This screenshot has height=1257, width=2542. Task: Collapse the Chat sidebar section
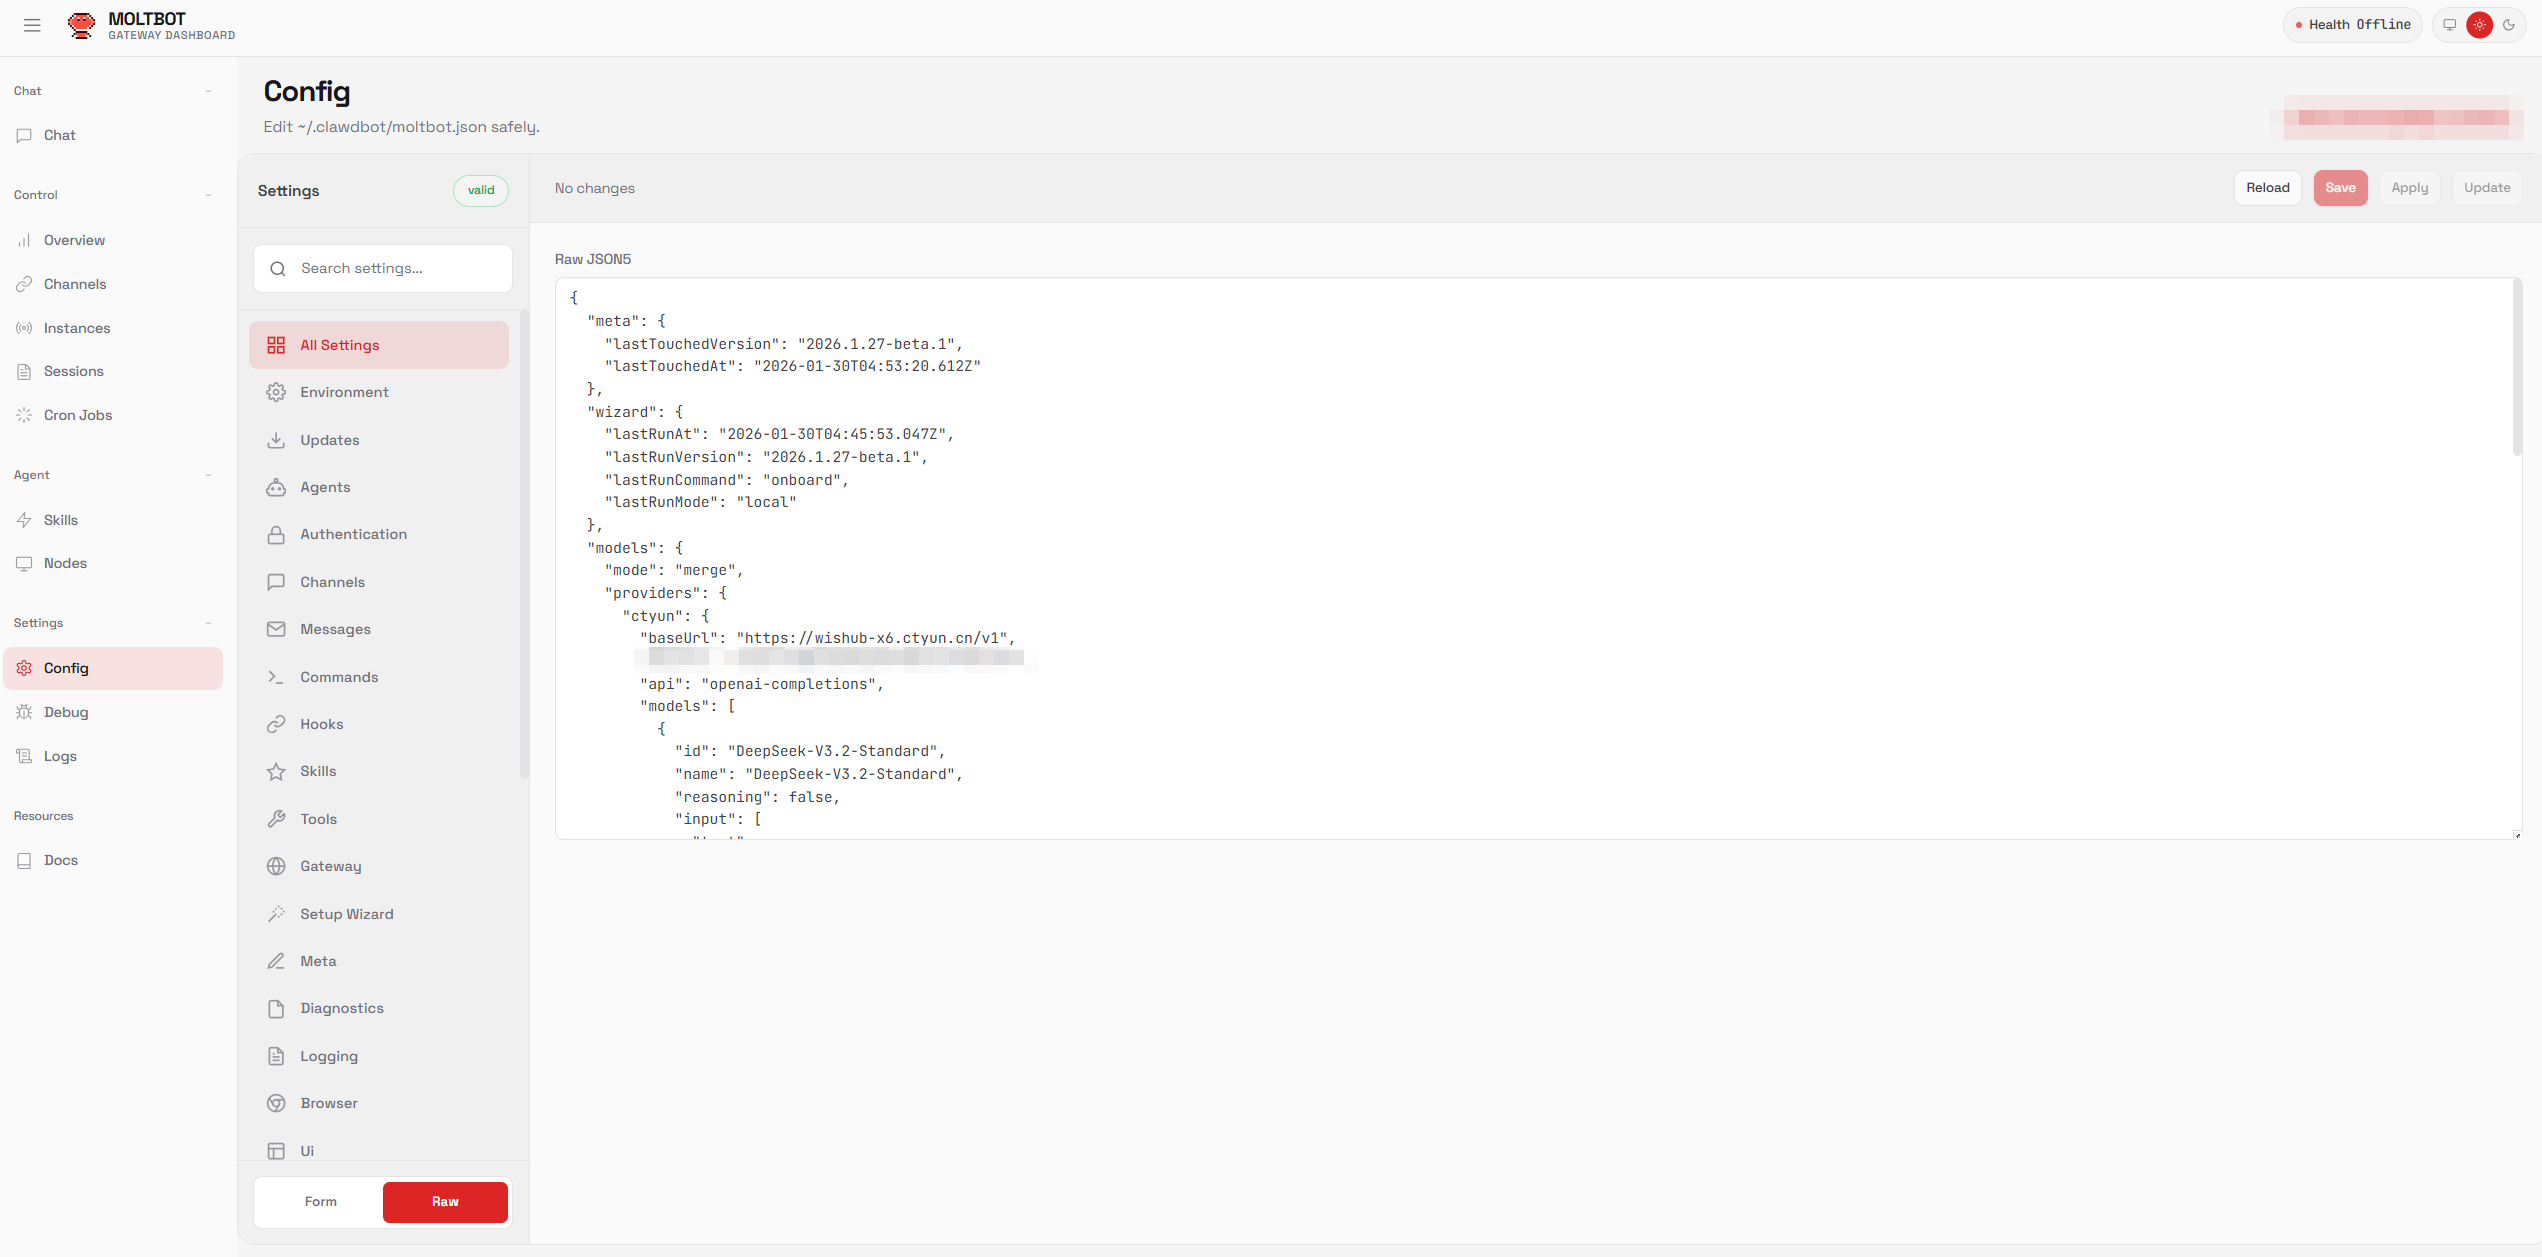coord(208,91)
